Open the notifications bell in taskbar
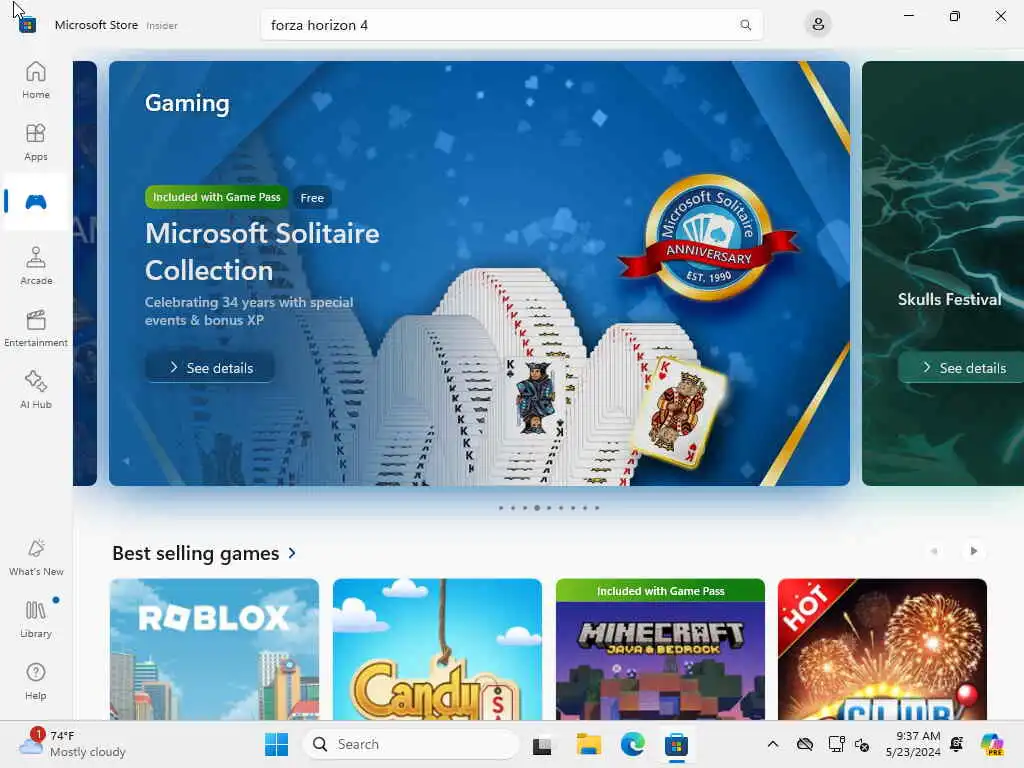The height and width of the screenshot is (768, 1024). click(957, 744)
